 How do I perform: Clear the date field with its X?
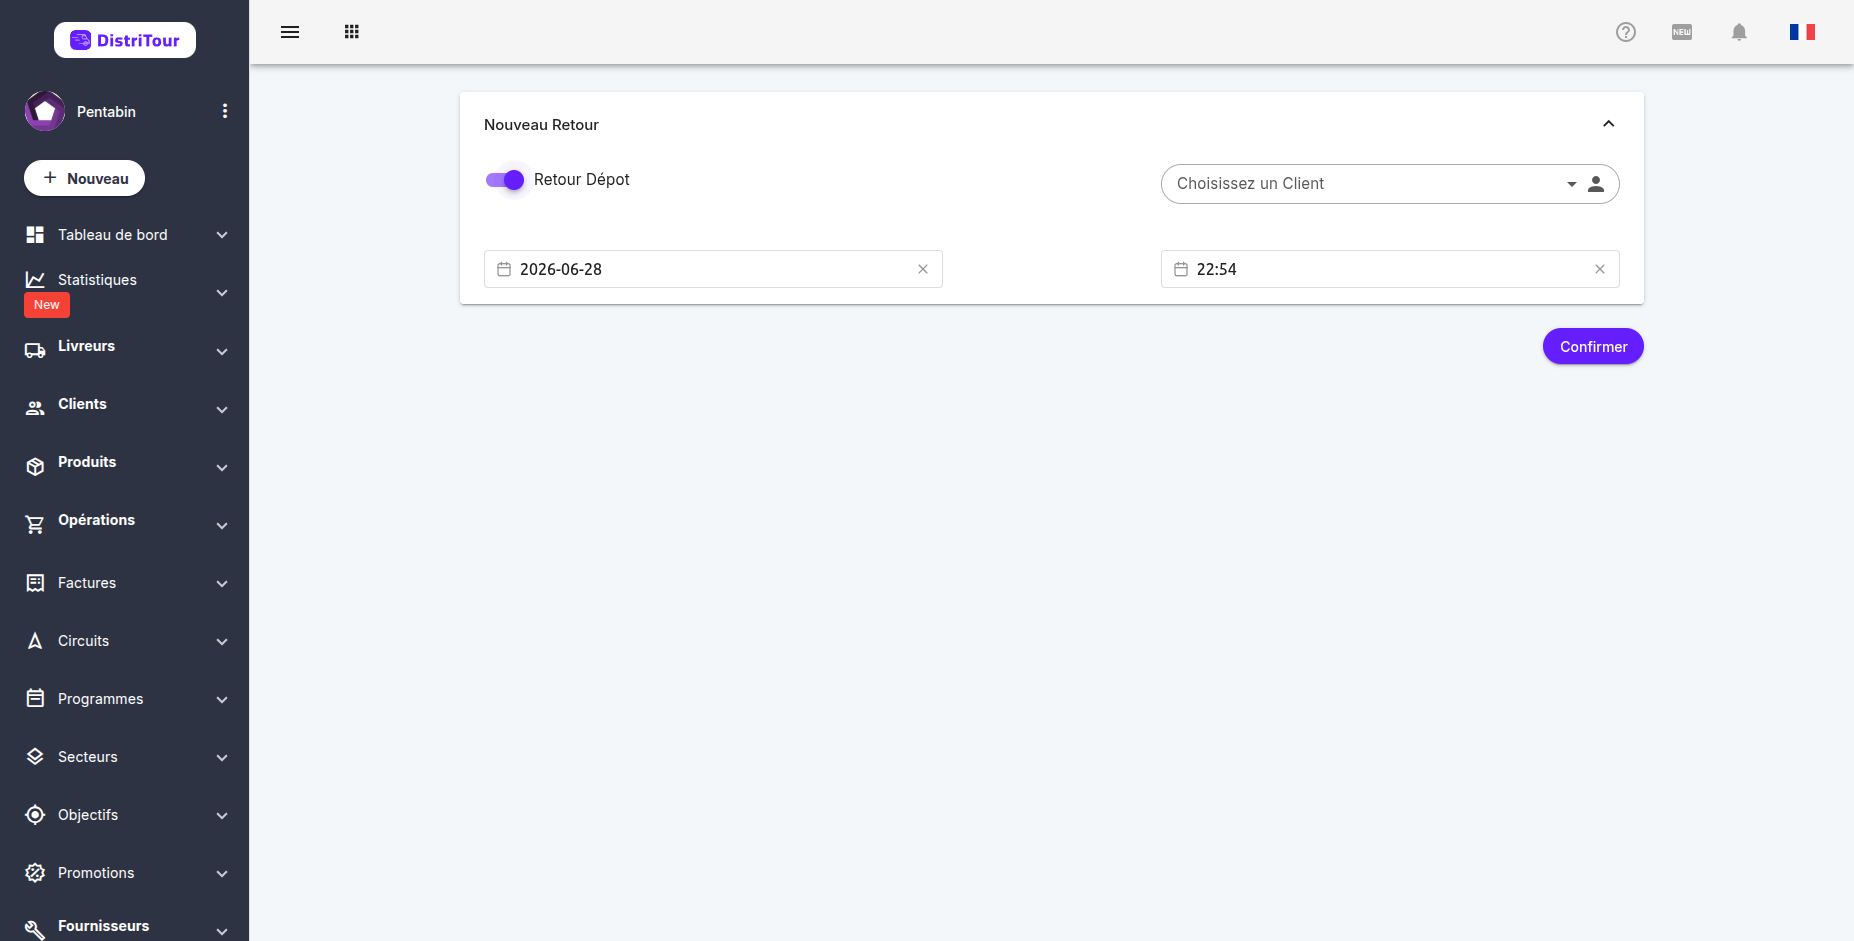pyautogui.click(x=923, y=269)
